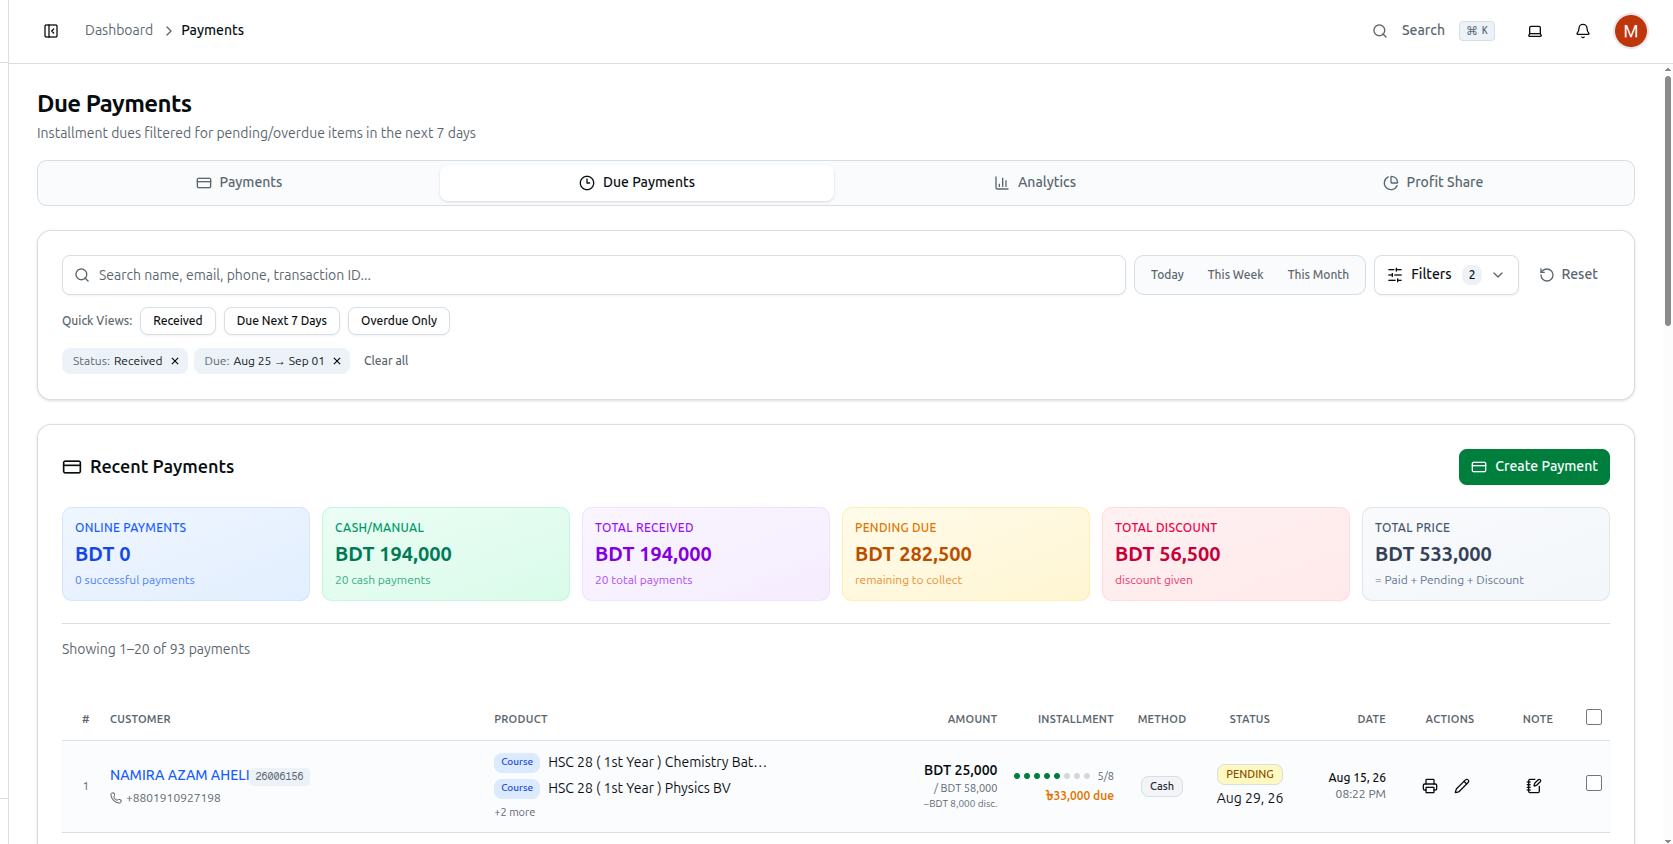The height and width of the screenshot is (844, 1673).
Task: Open notifications bell icon
Action: coord(1582,31)
